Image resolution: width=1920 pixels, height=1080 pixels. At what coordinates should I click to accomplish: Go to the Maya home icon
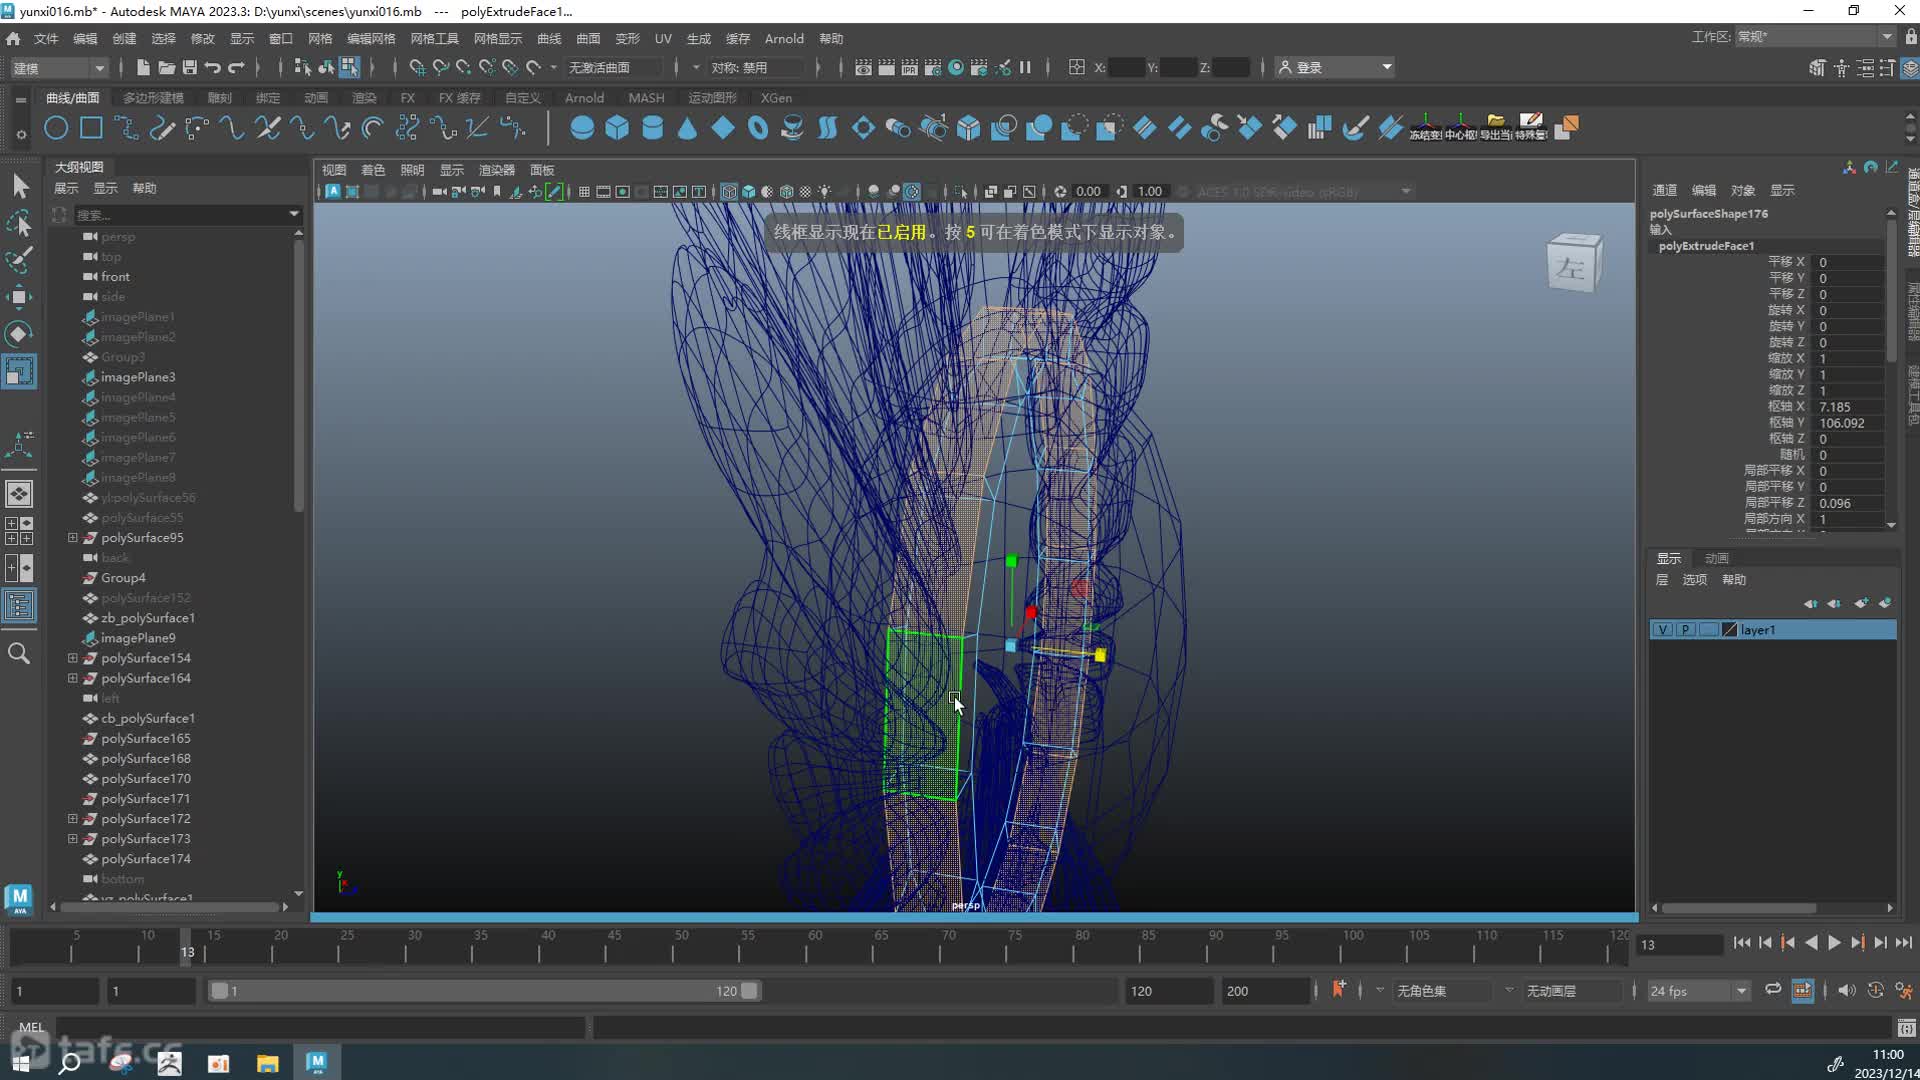(x=13, y=38)
